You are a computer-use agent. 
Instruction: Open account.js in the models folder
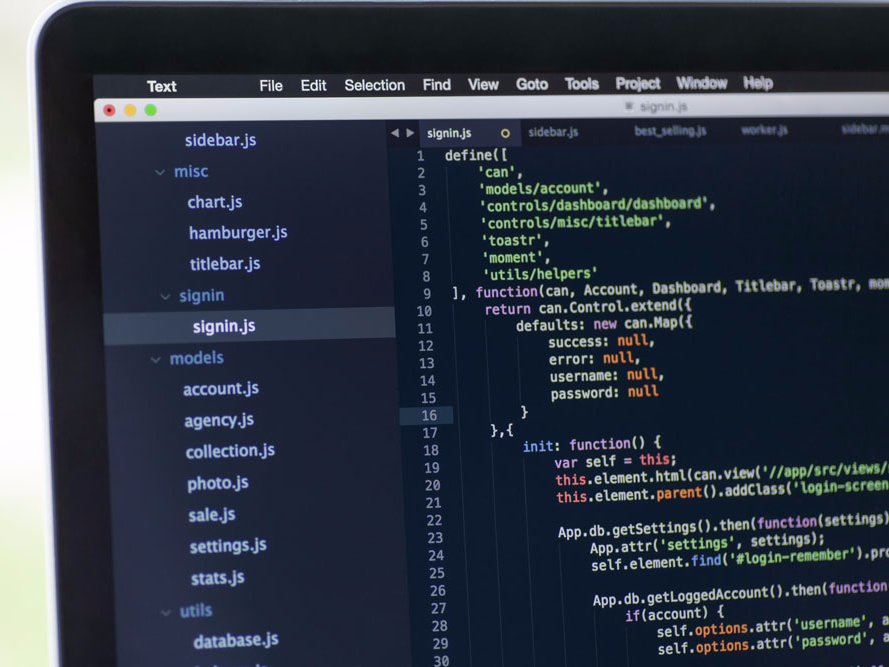tap(220, 389)
